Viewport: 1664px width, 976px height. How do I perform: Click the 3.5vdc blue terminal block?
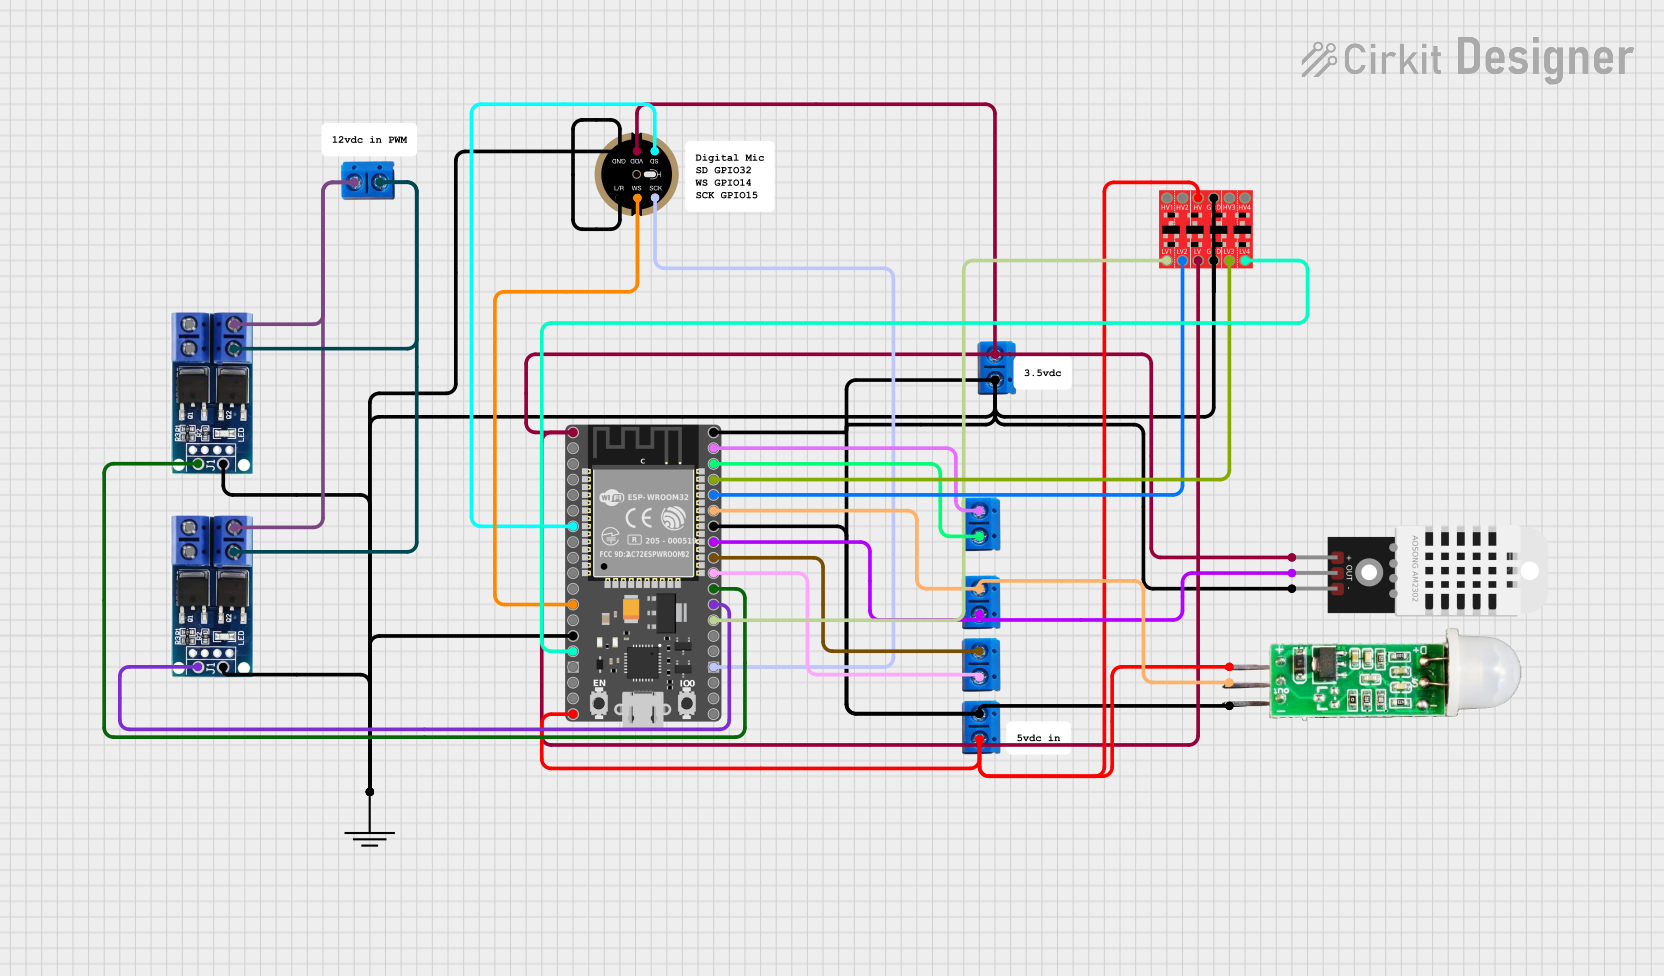(x=996, y=367)
